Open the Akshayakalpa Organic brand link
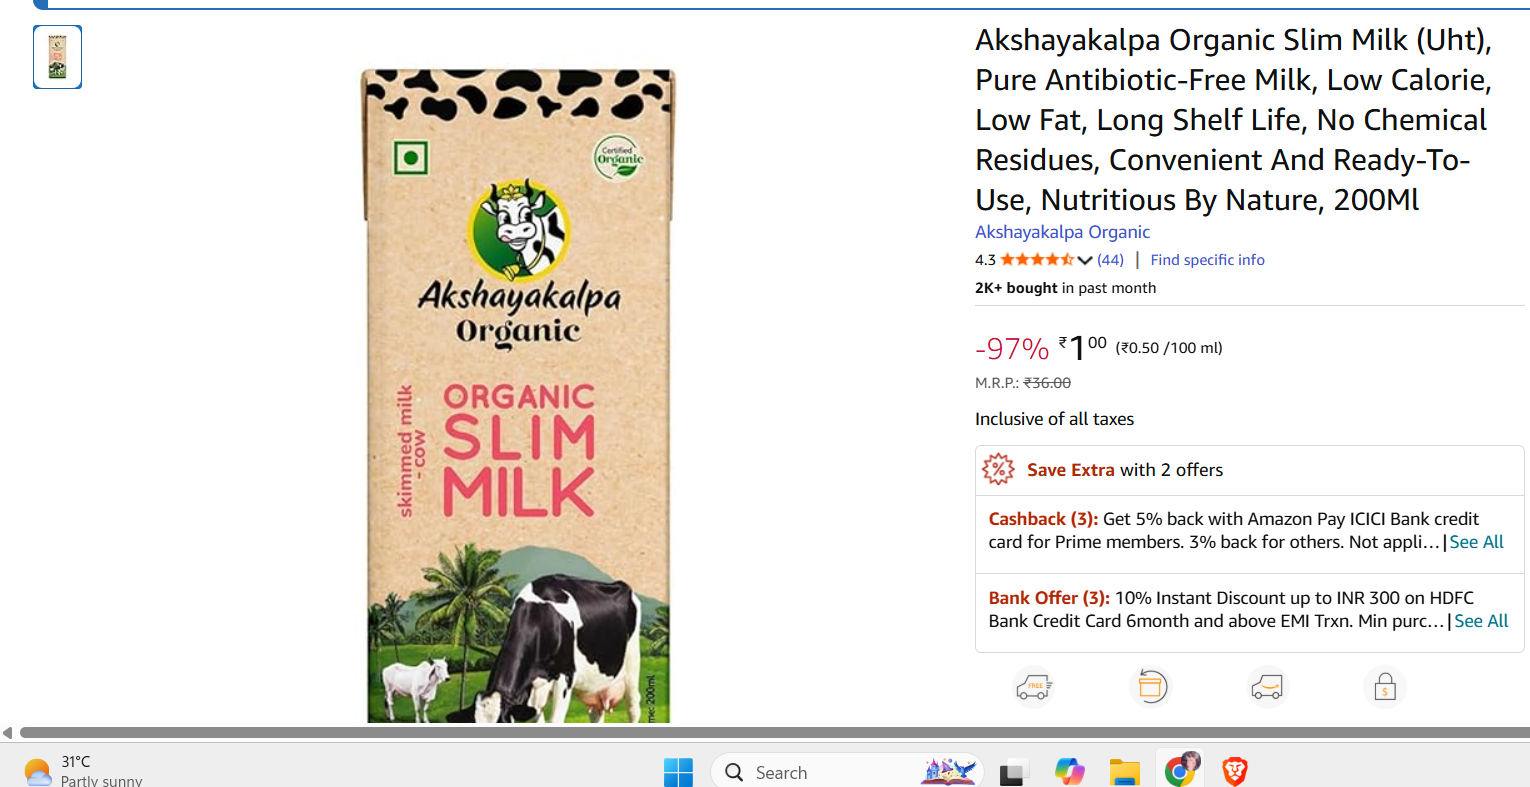Screen dimensions: 1530x787 (x=1062, y=232)
